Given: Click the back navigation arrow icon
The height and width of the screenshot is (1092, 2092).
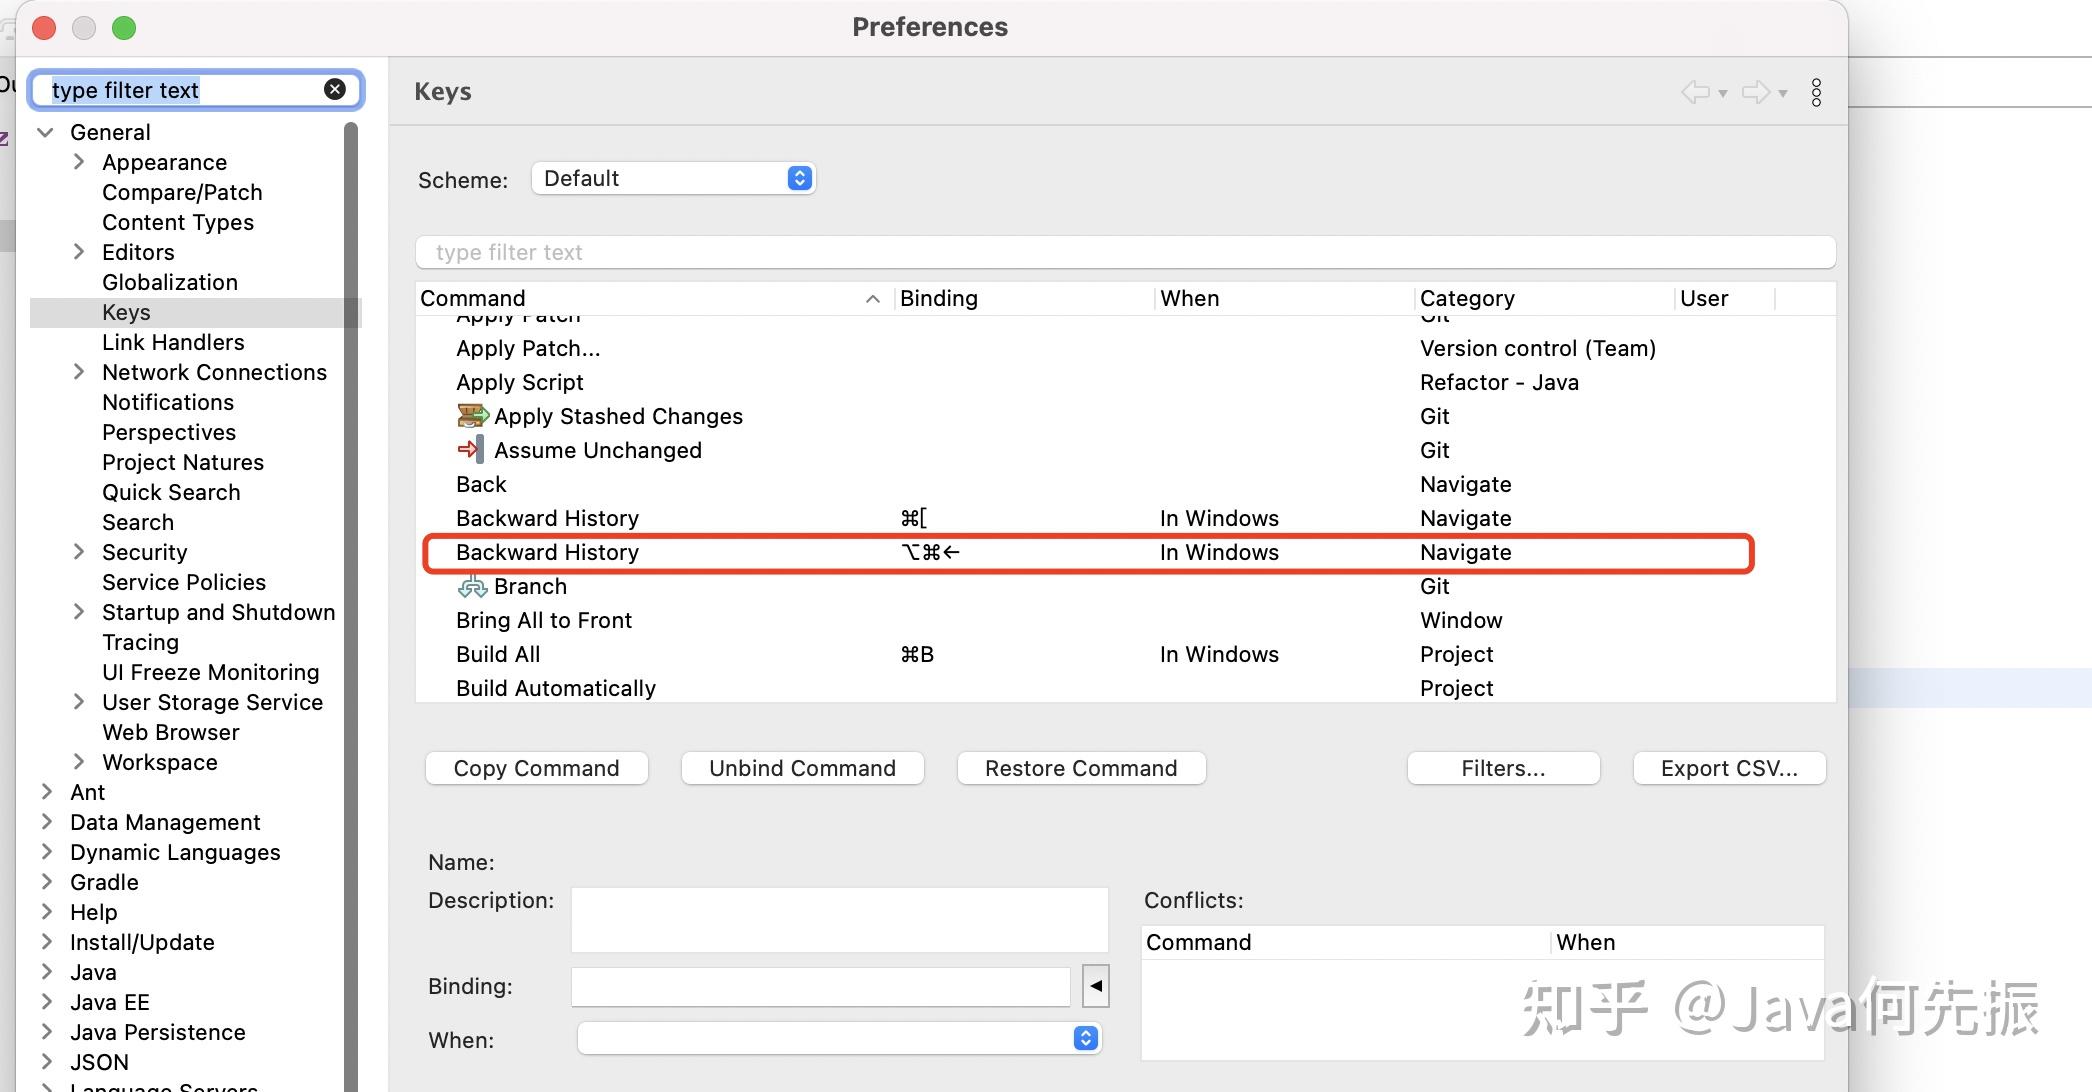Looking at the screenshot, I should [1695, 93].
